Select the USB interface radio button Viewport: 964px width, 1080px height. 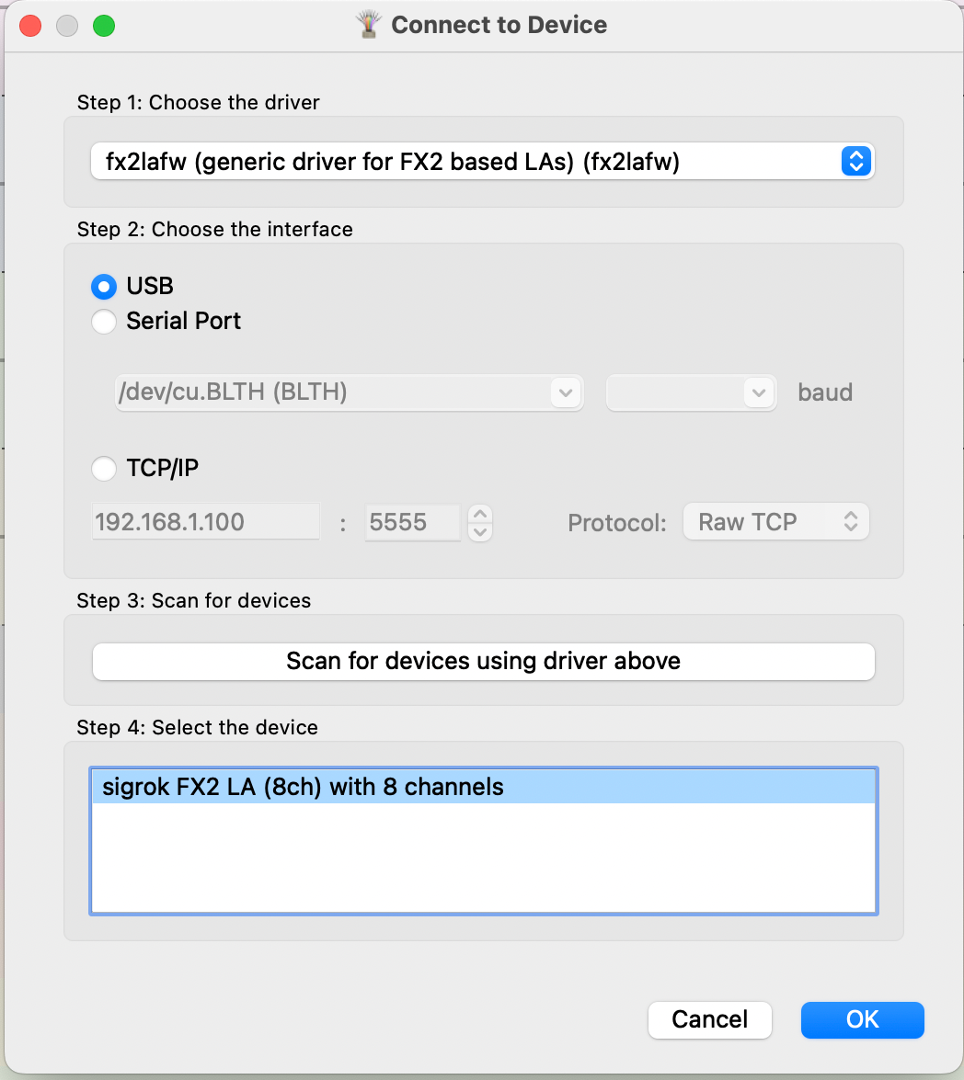pyautogui.click(x=104, y=287)
